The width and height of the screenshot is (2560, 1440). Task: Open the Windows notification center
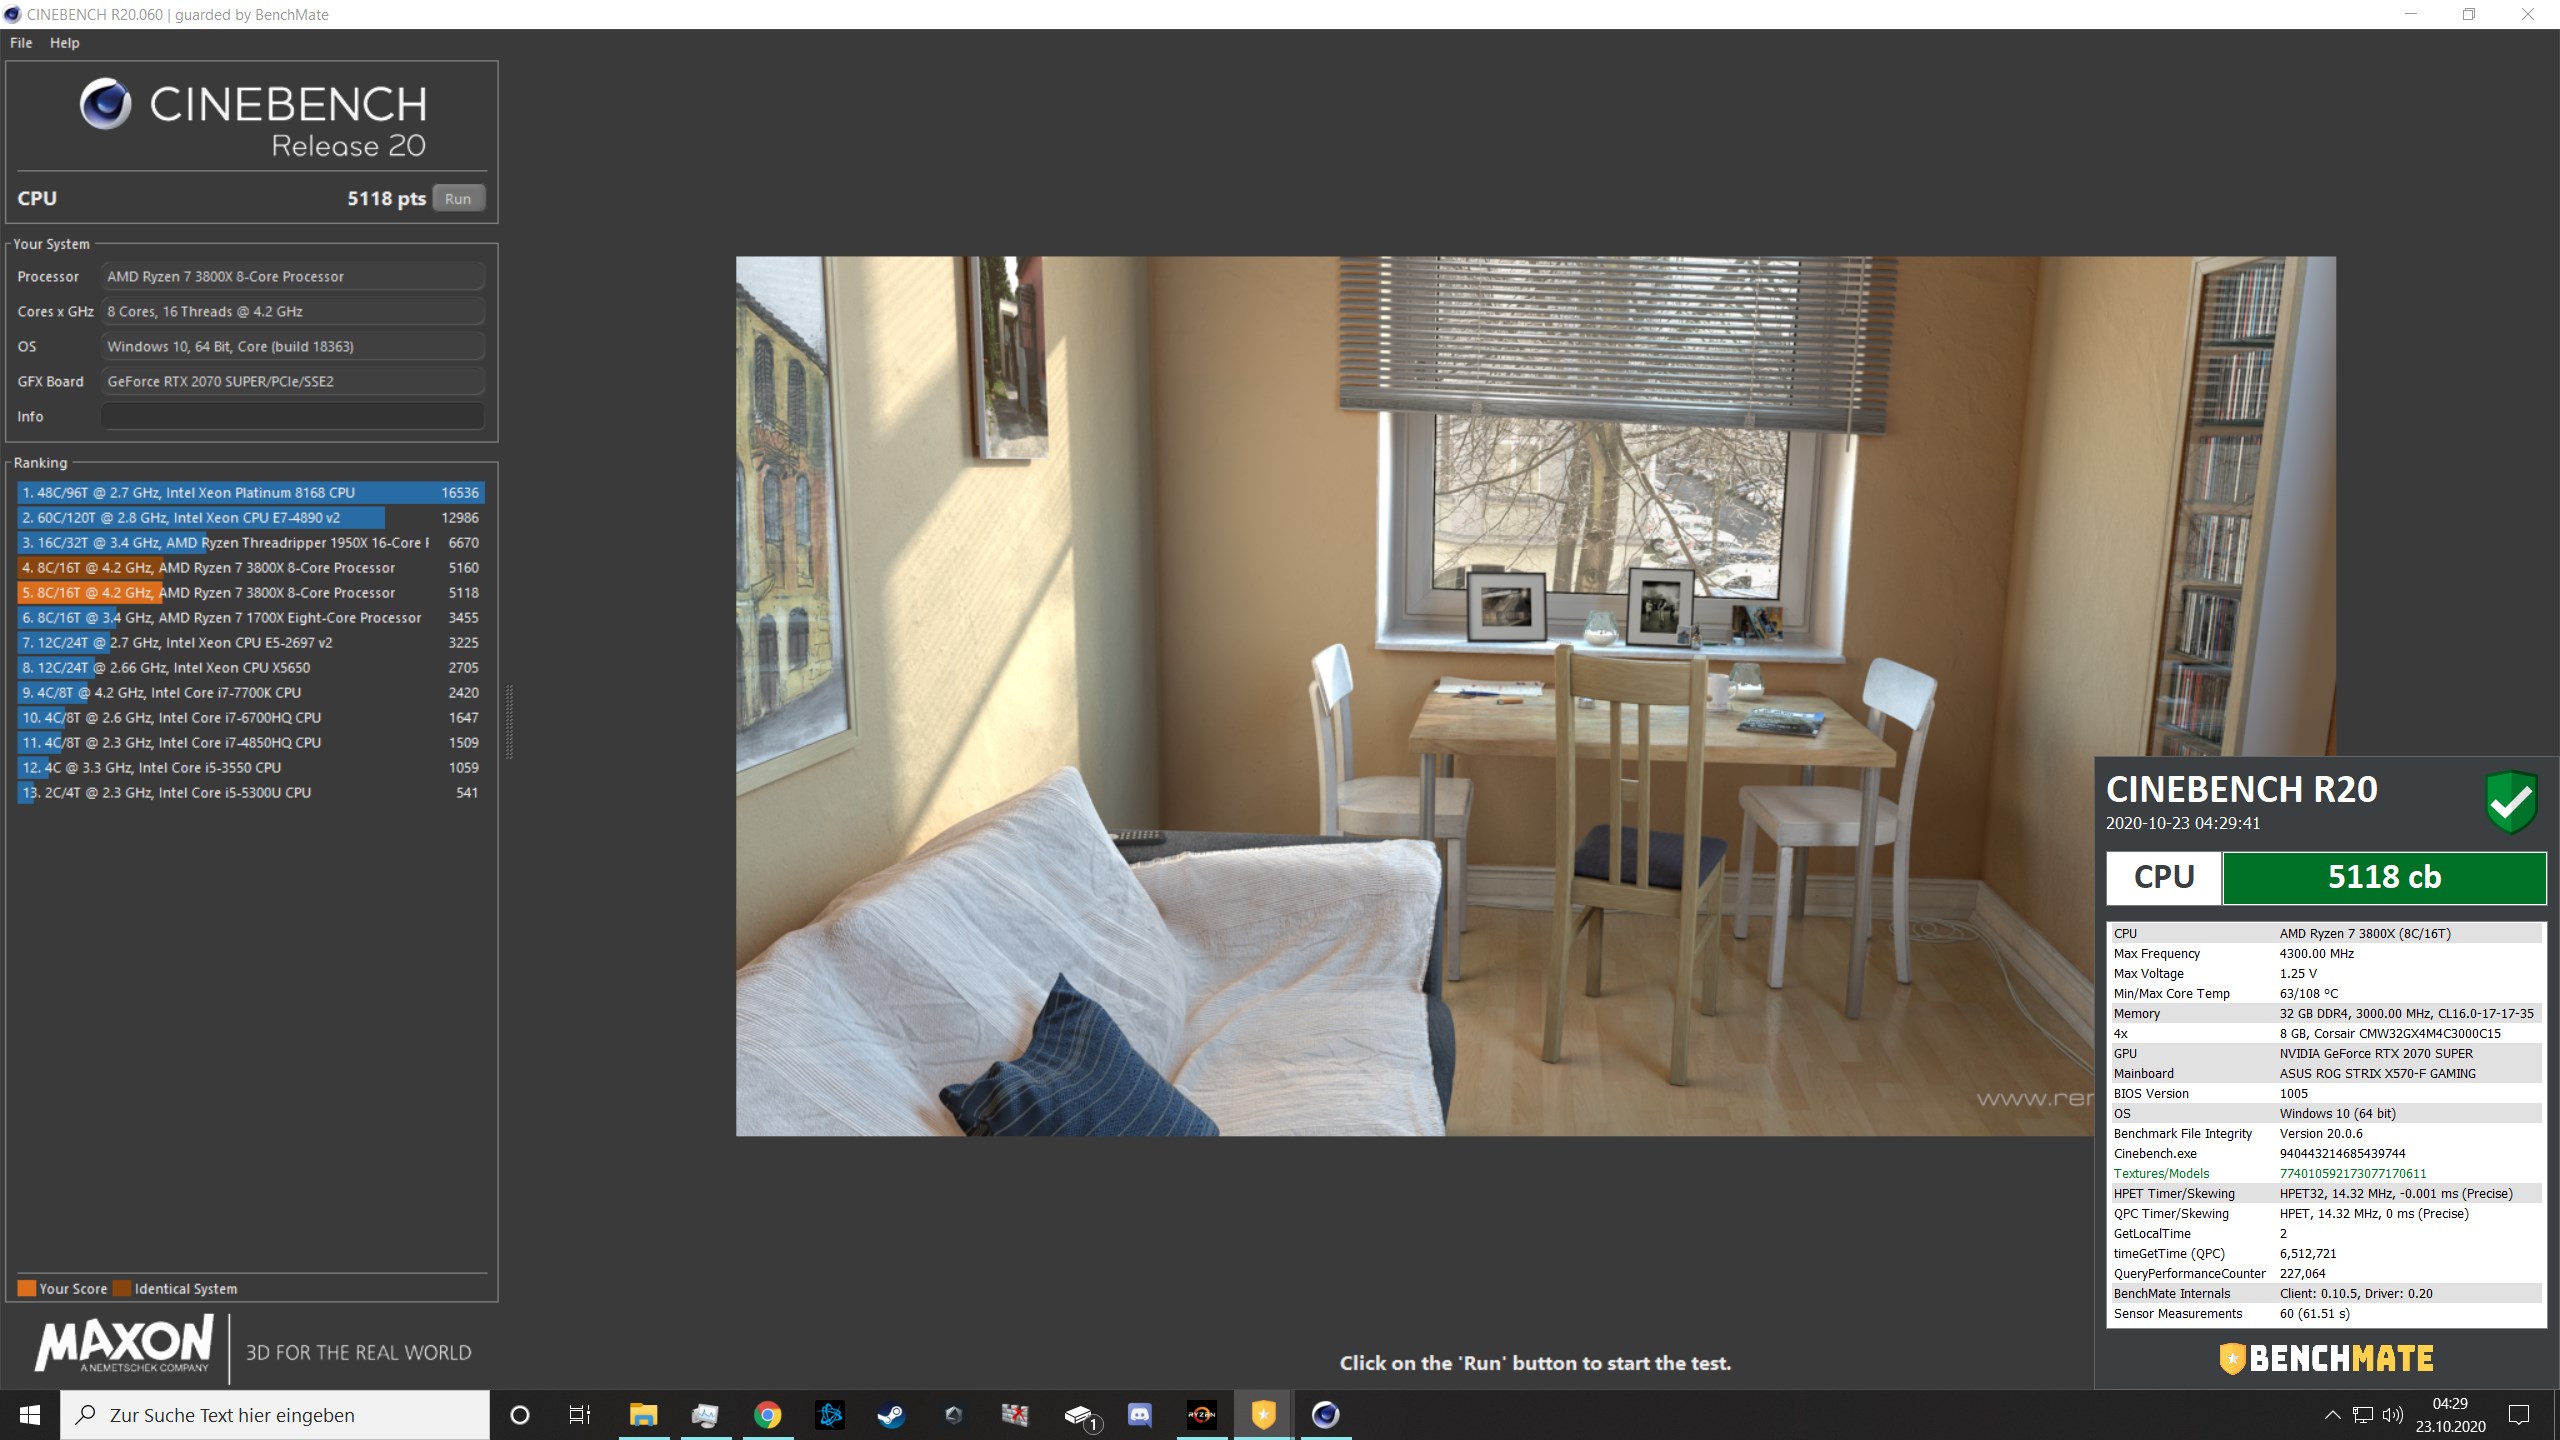[2519, 1415]
